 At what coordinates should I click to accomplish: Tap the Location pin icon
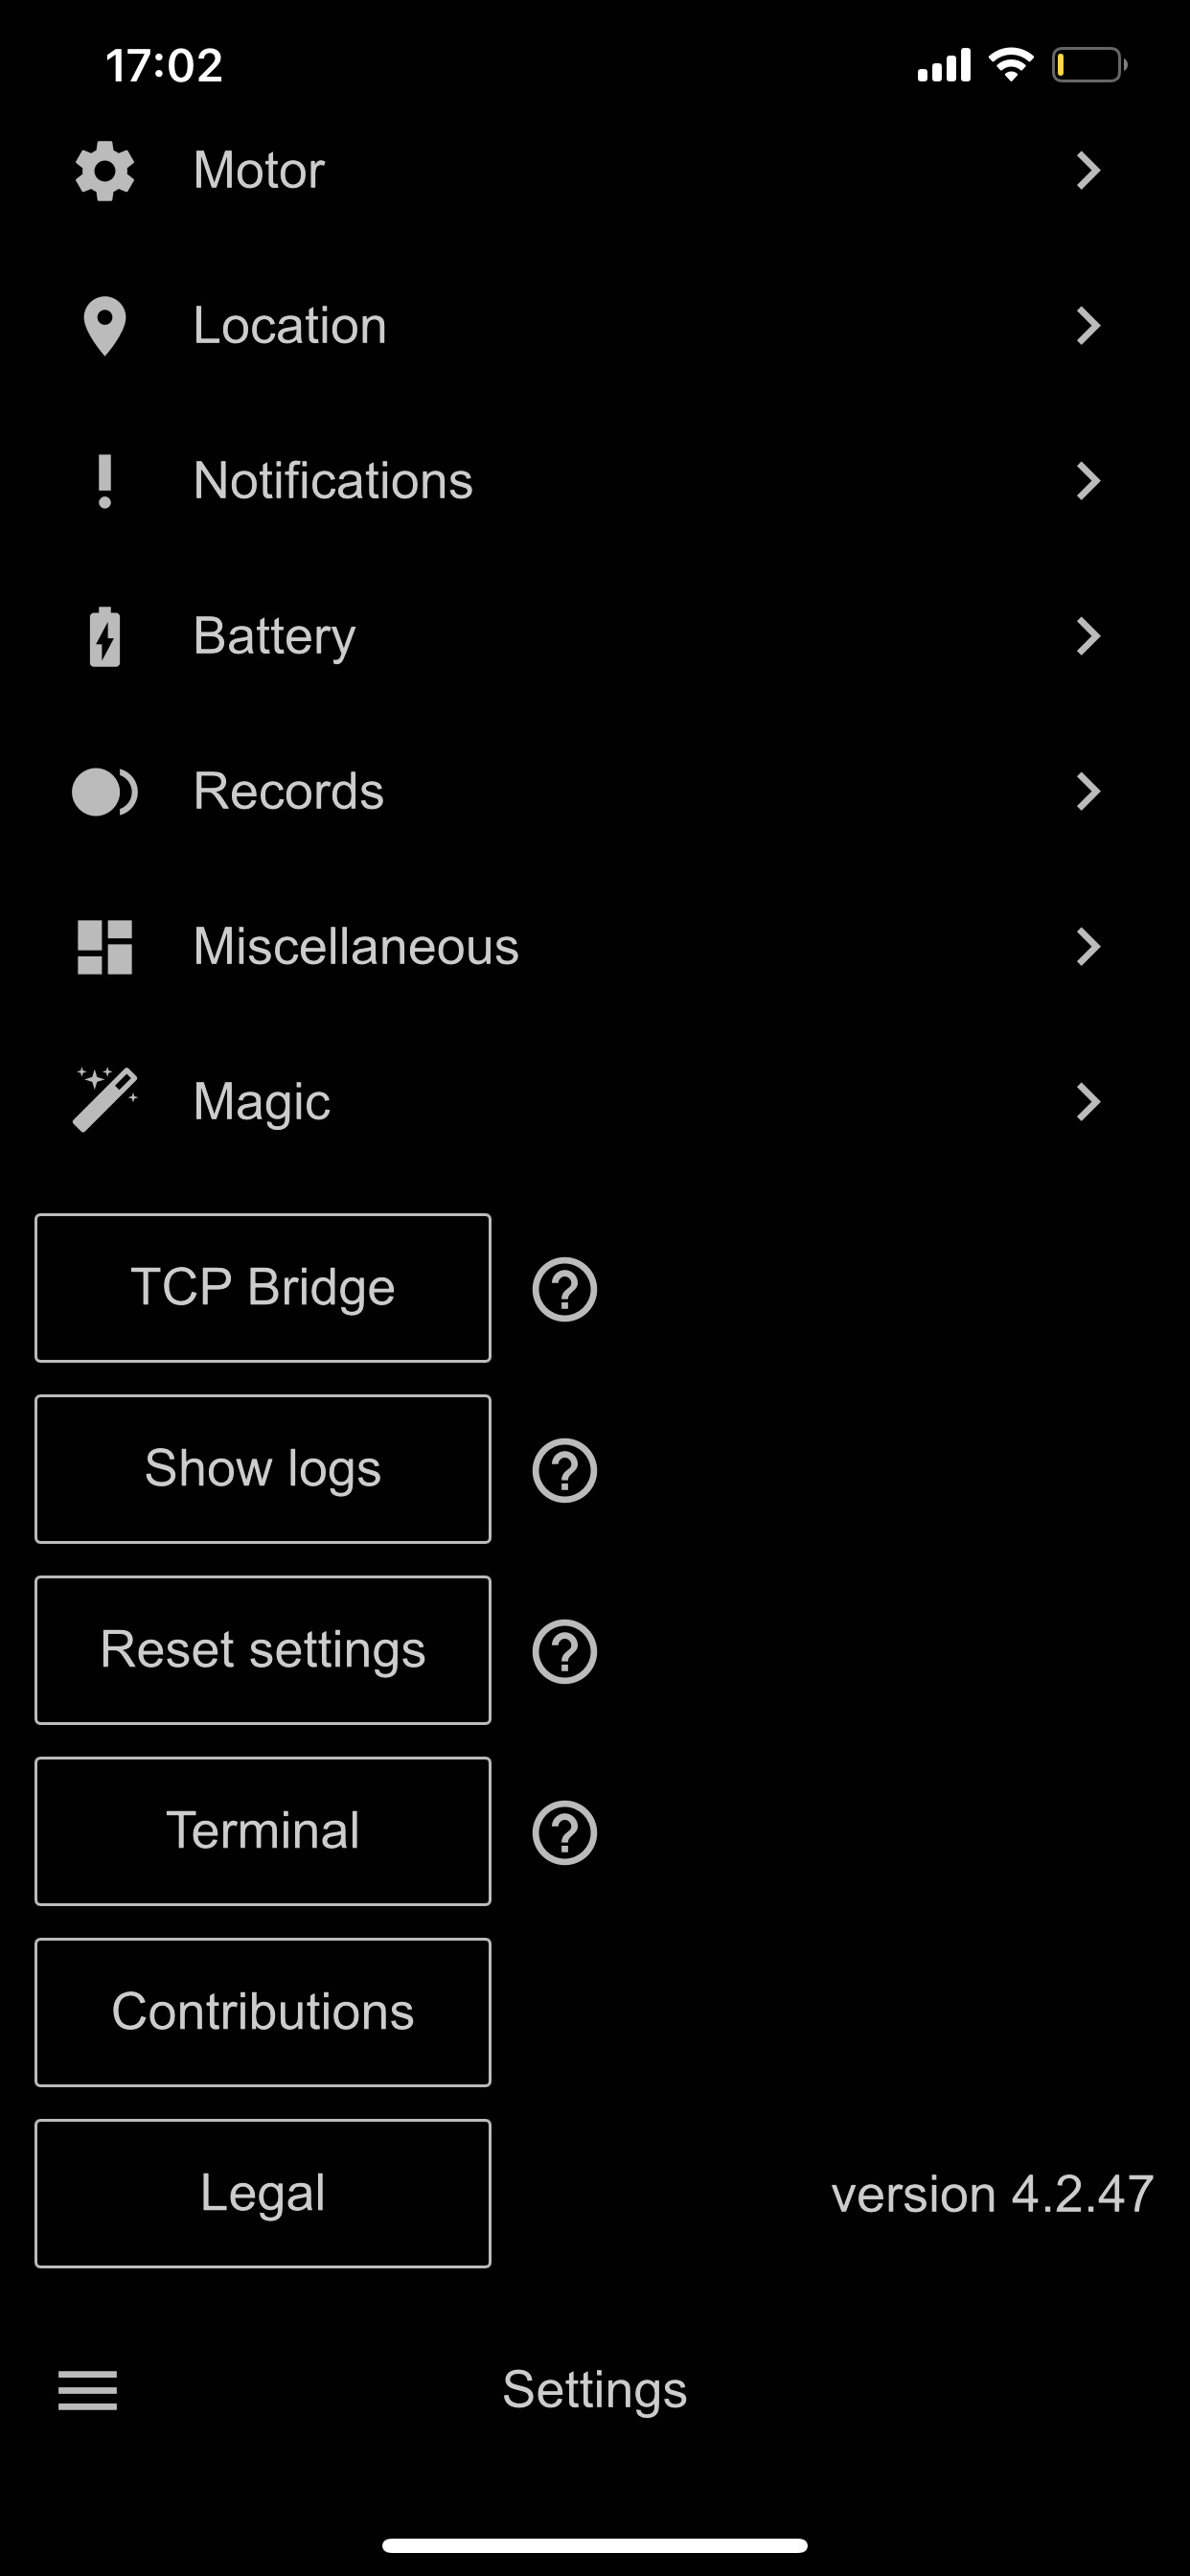(105, 326)
